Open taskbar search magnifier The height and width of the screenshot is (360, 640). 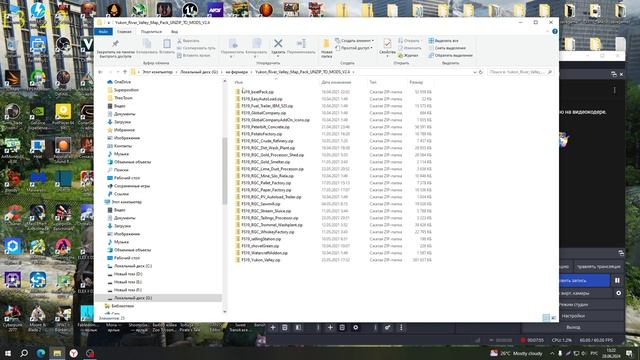click(x=24, y=353)
